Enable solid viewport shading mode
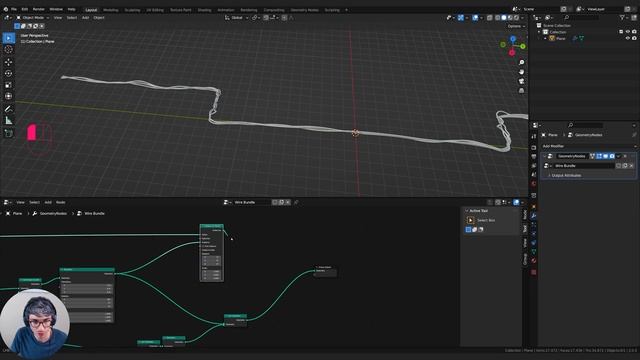 coord(504,18)
